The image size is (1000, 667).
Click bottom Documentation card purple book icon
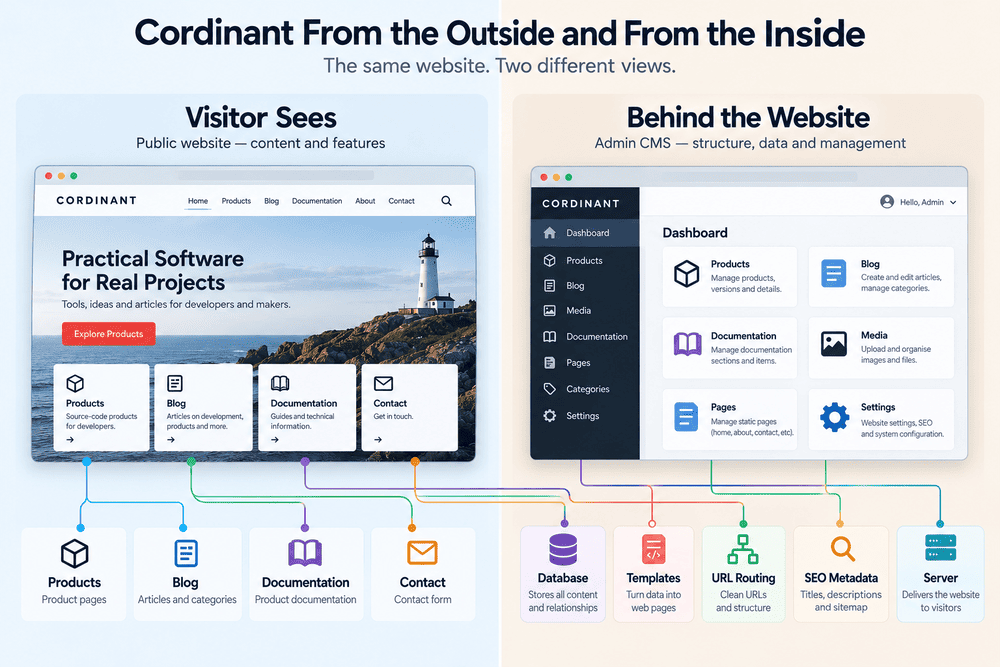click(x=305, y=553)
